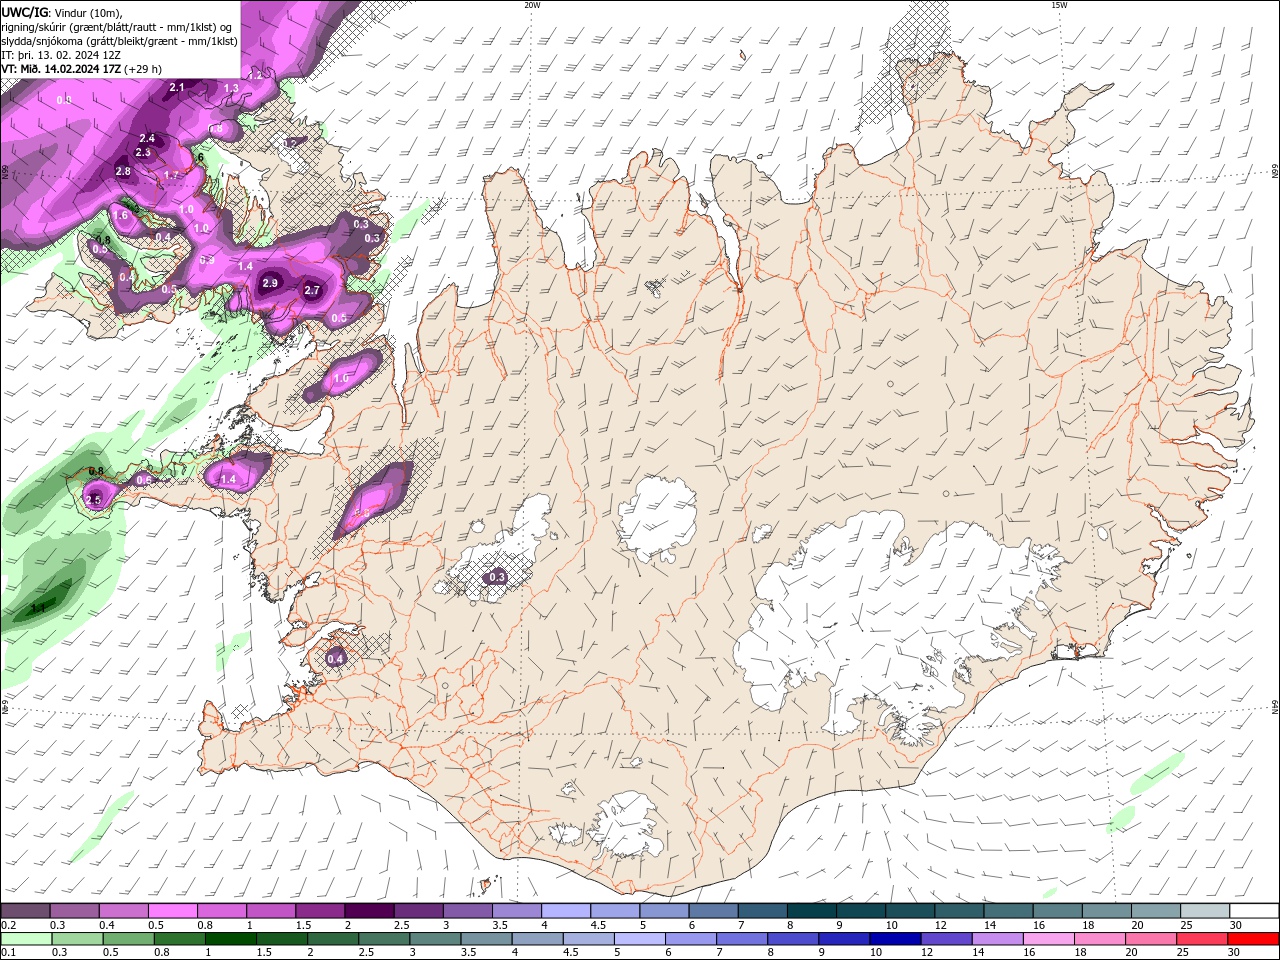The image size is (1280, 960).
Task: Click the 2.3 precipitation value on the map
Action: 143,152
